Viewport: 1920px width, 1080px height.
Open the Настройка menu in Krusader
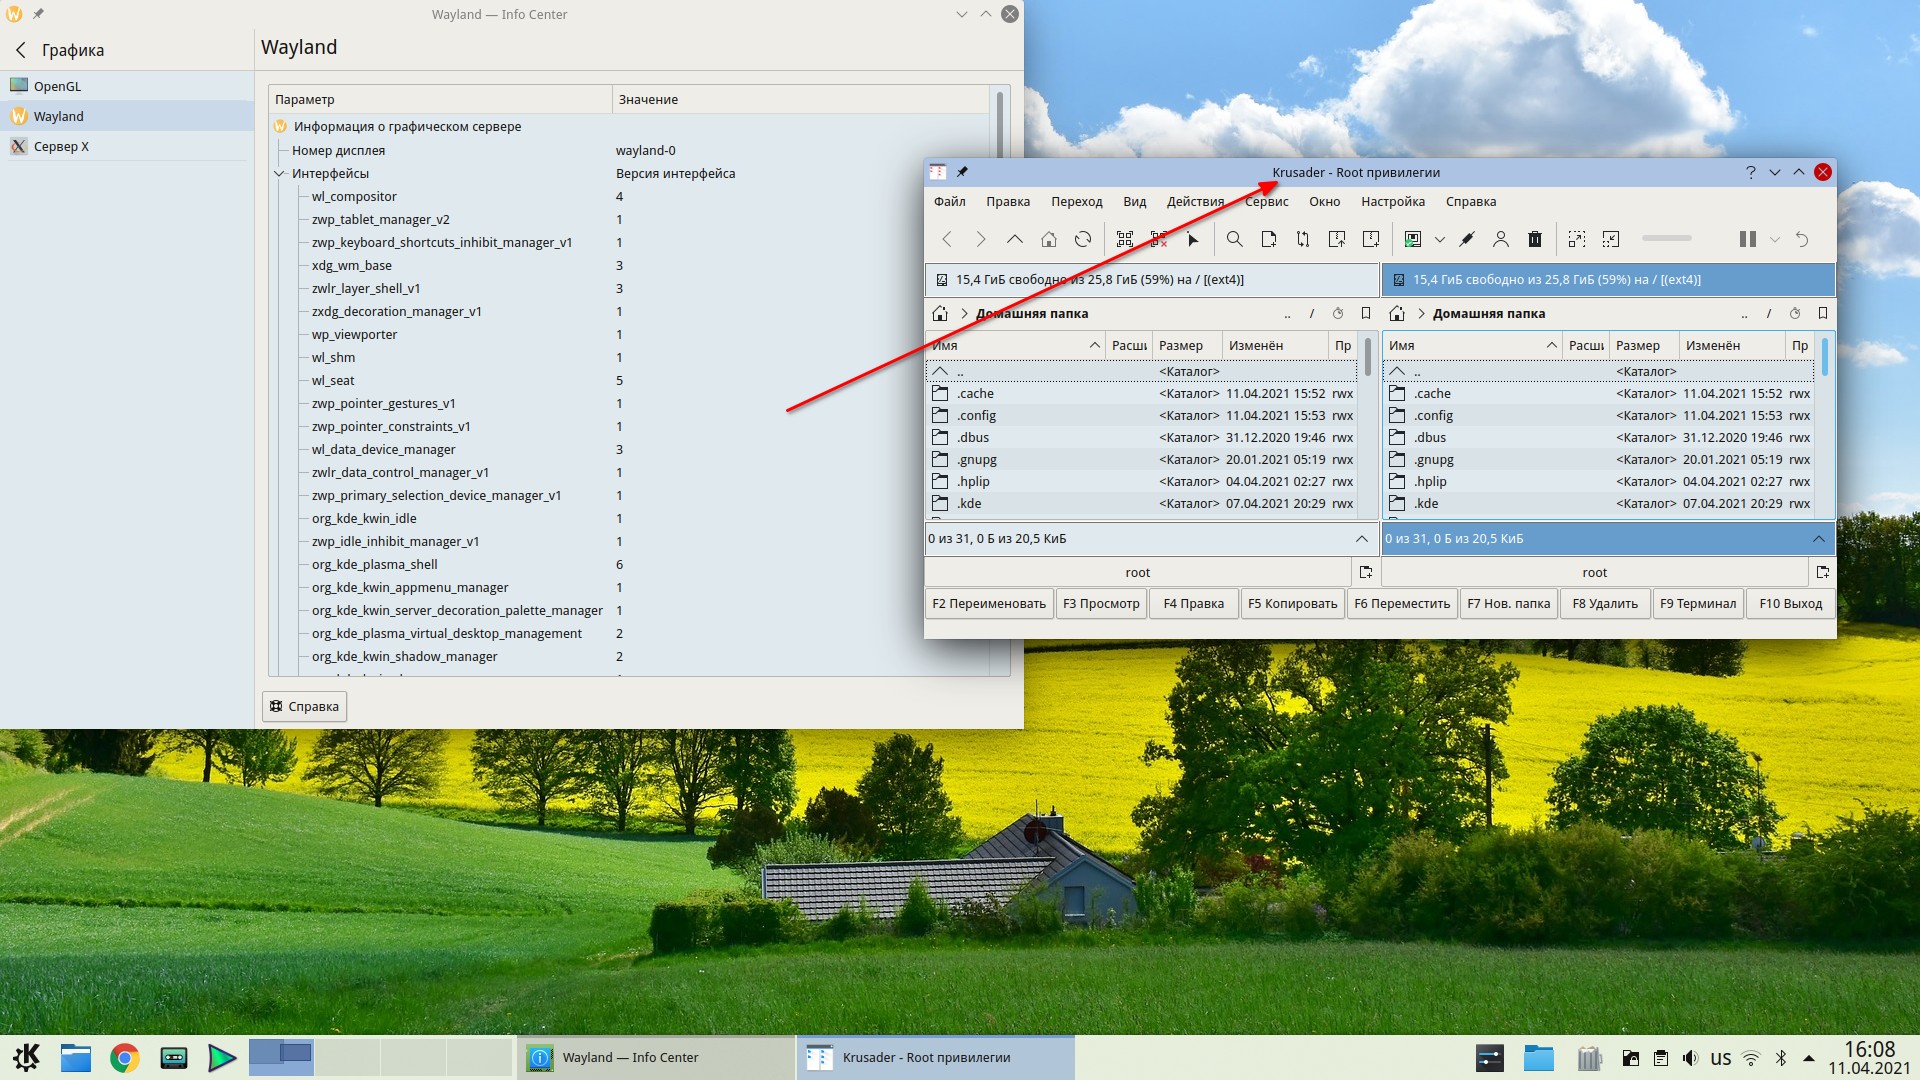(1392, 201)
